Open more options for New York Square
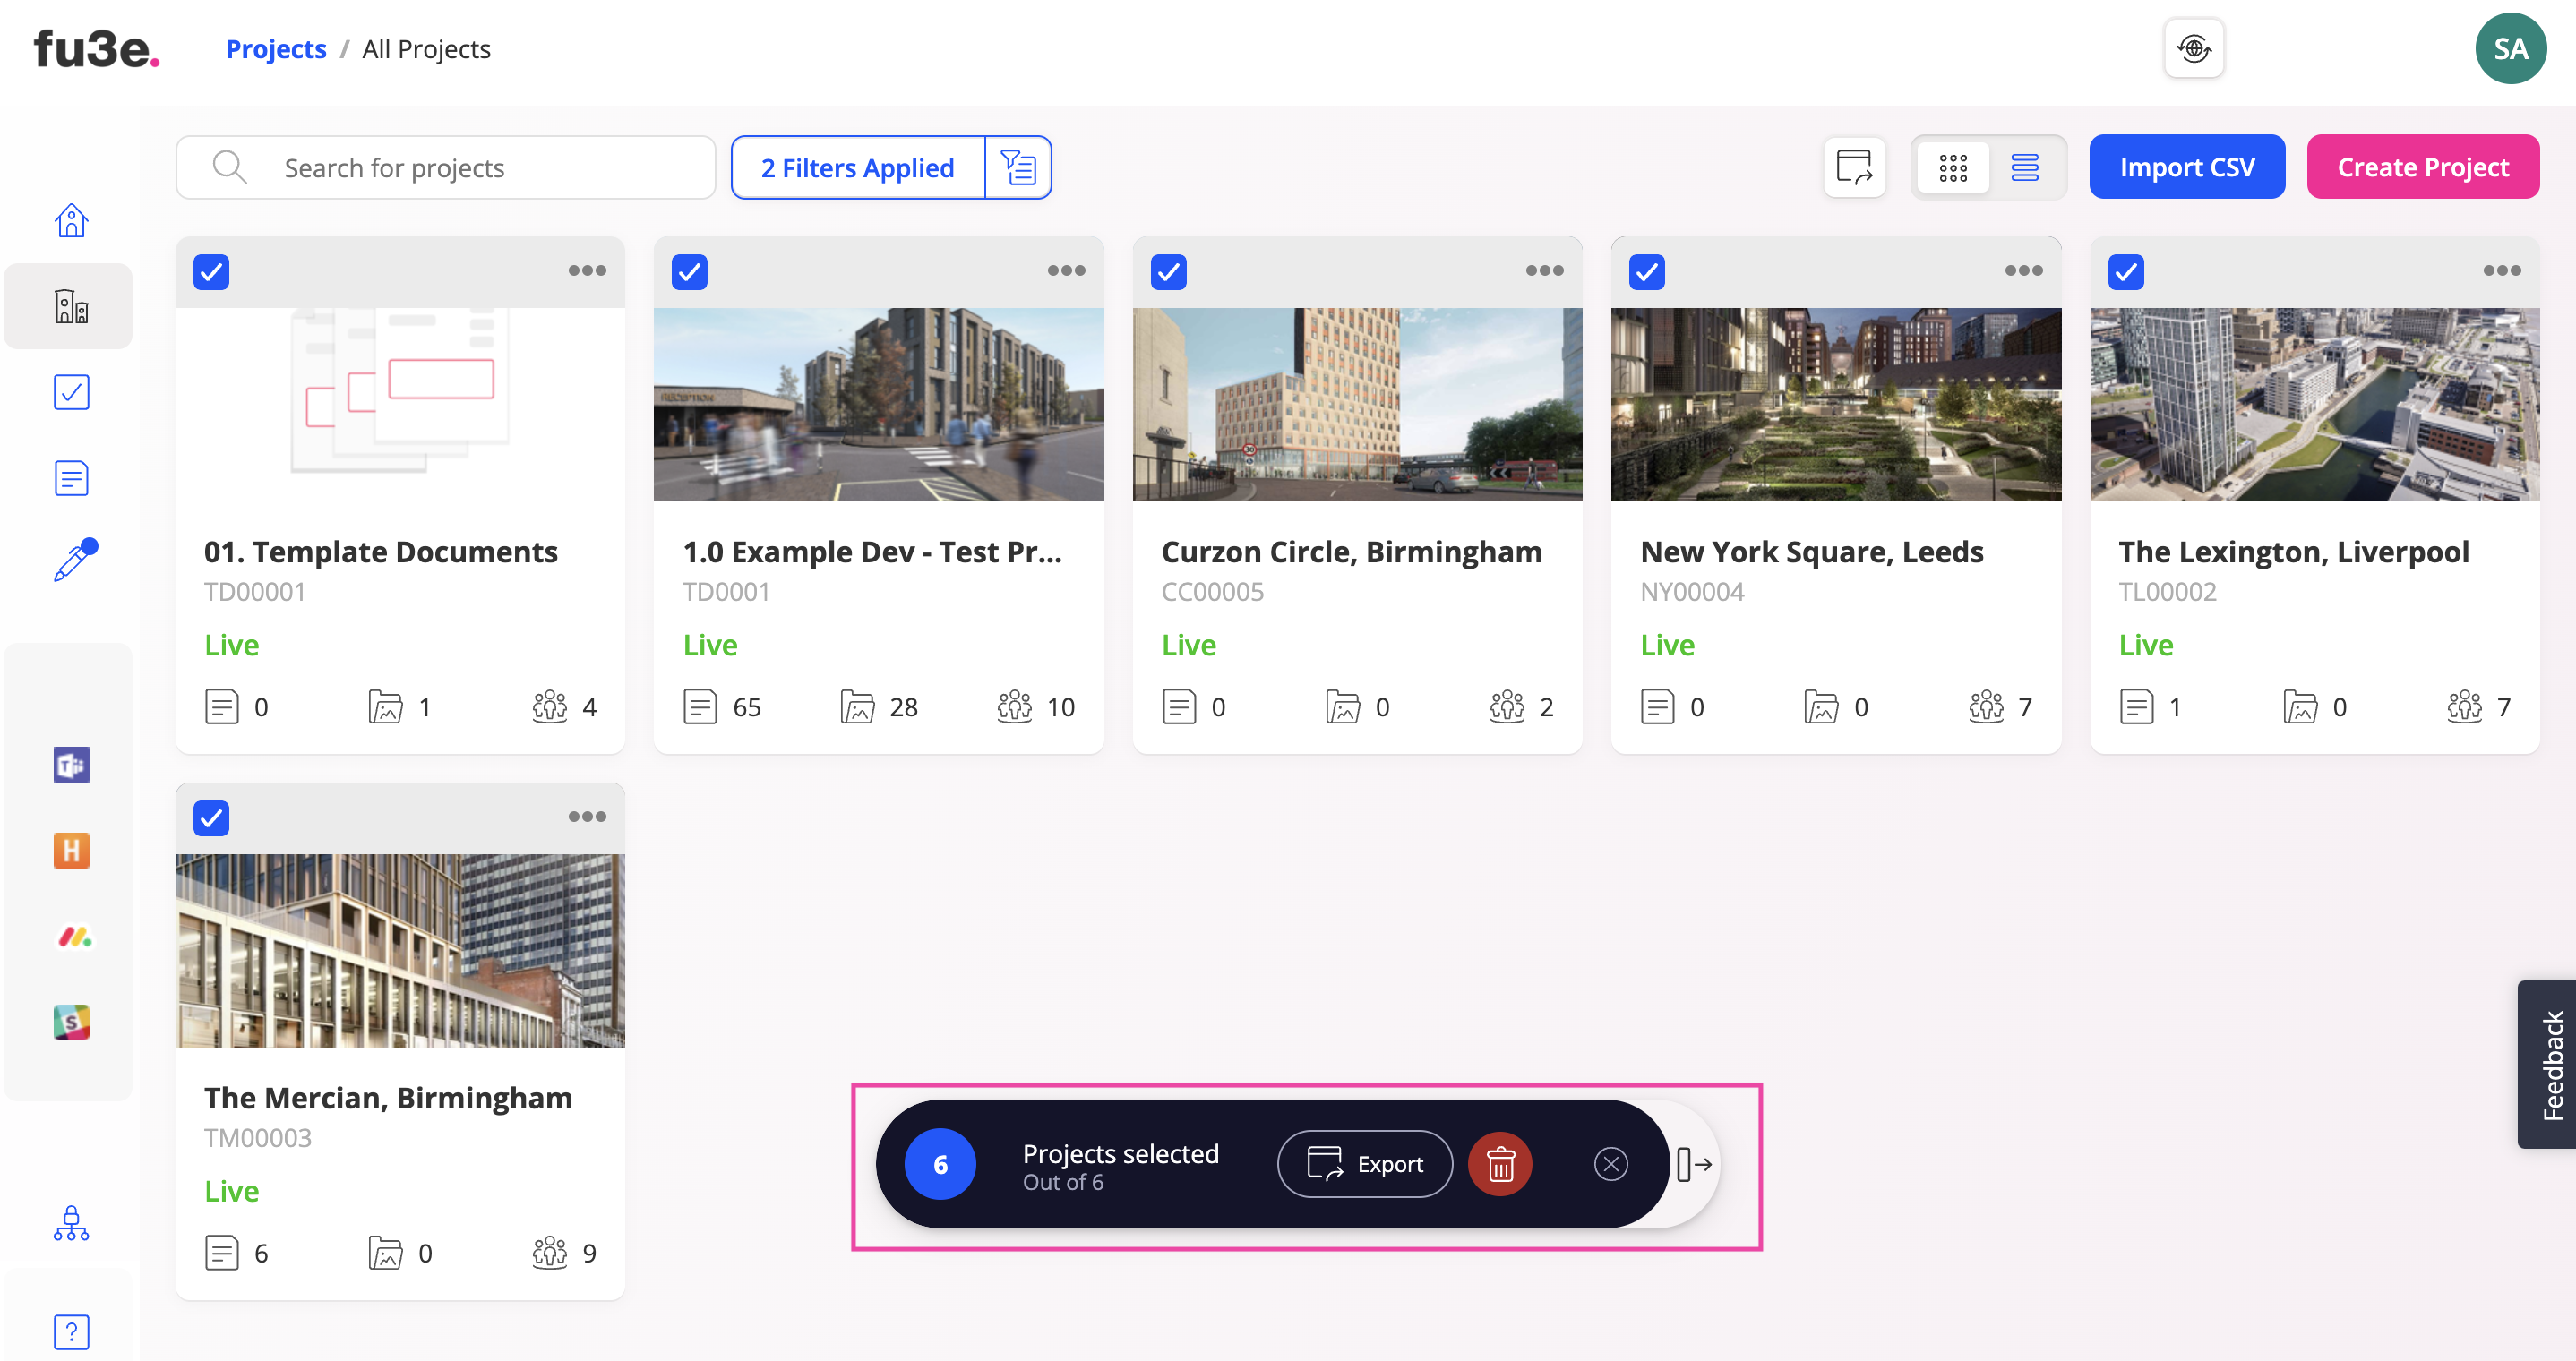 pyautogui.click(x=2024, y=271)
